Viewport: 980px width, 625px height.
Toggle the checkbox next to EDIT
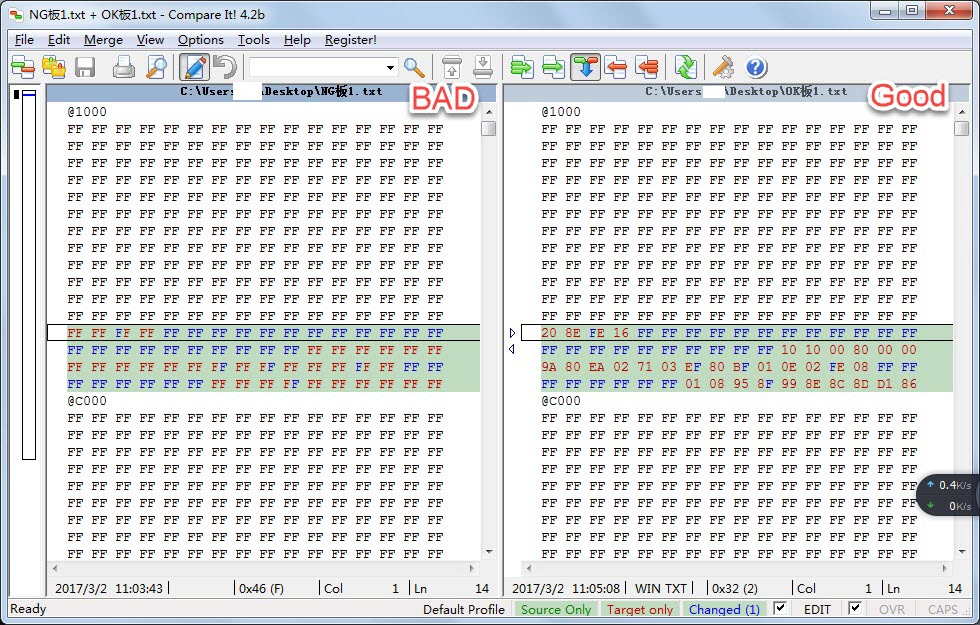pos(779,608)
